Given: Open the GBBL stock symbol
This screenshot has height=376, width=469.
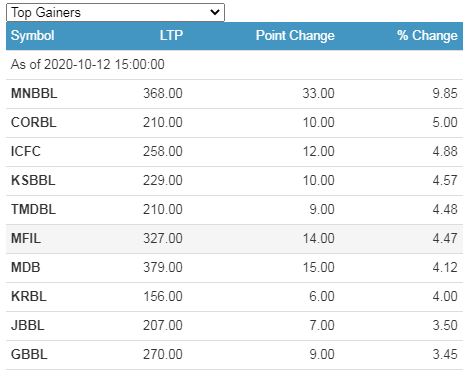Looking at the screenshot, I should click(x=29, y=354).
